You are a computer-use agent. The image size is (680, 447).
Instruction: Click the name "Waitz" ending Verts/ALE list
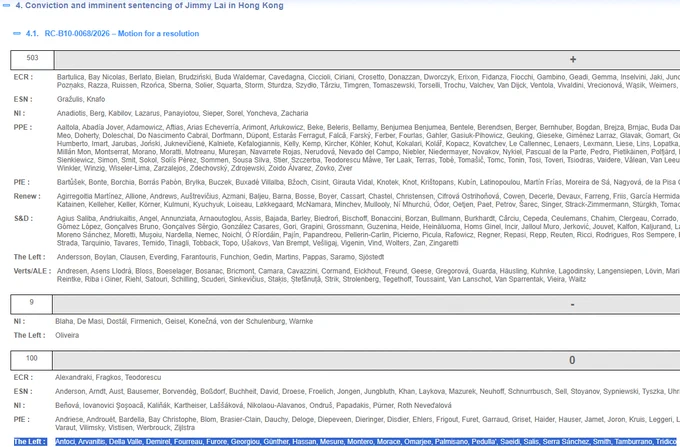click(x=577, y=279)
